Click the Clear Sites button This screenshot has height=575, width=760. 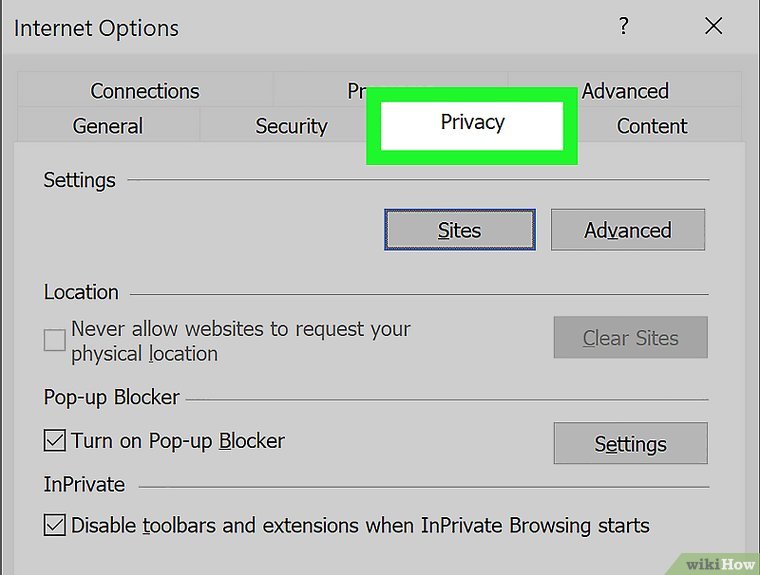click(630, 338)
